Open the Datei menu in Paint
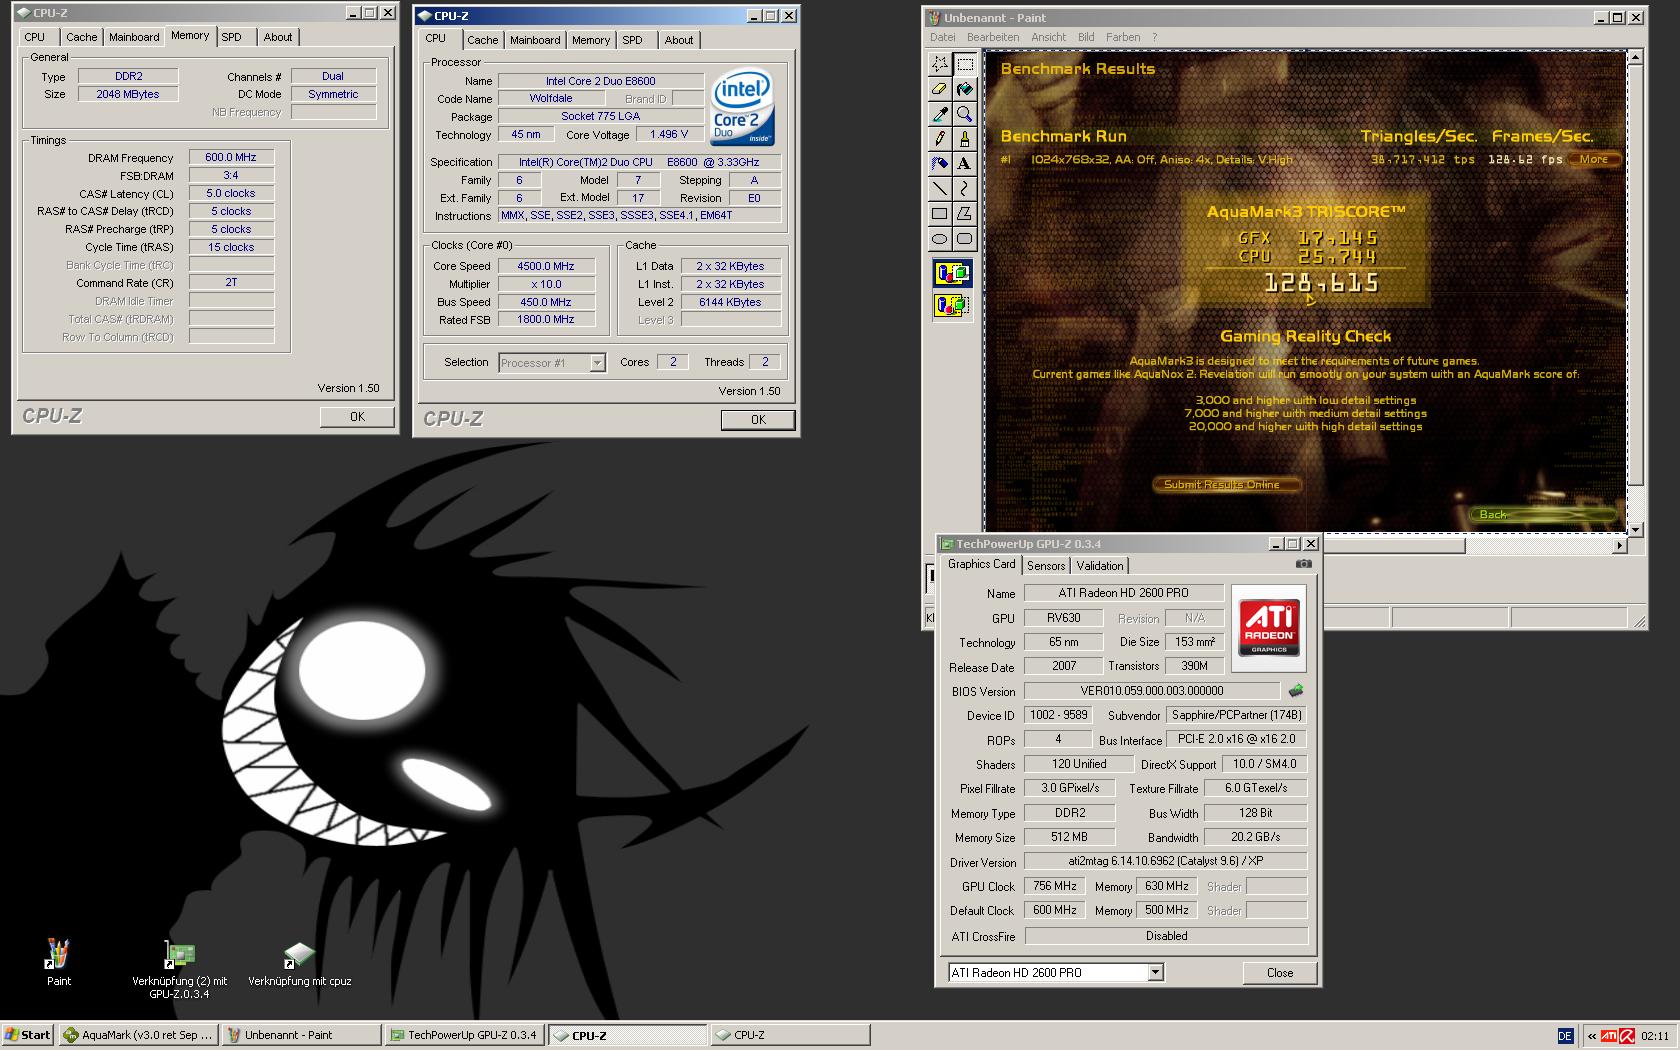The height and width of the screenshot is (1050, 1680). [x=942, y=37]
